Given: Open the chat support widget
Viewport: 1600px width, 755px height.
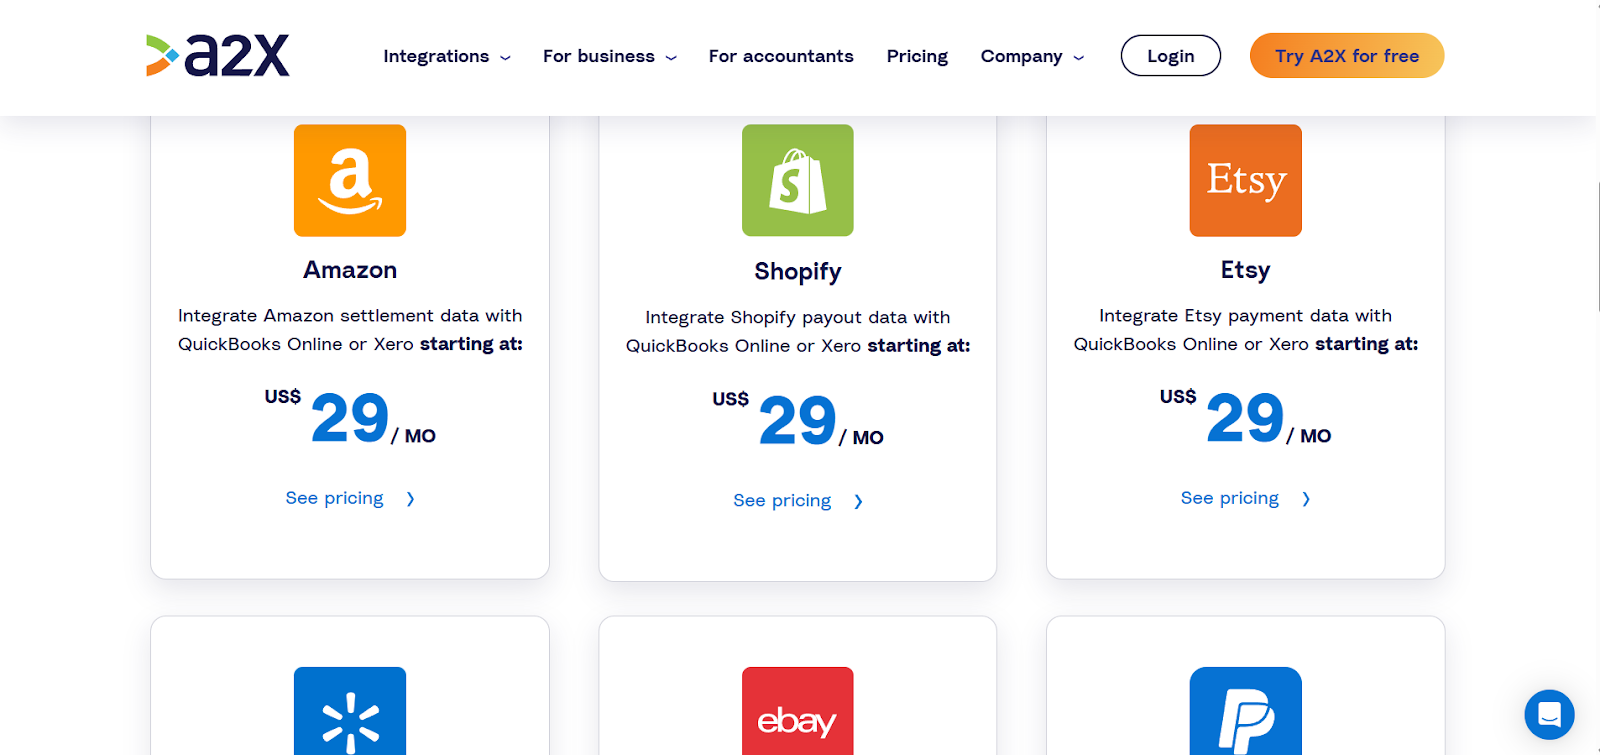Looking at the screenshot, I should (x=1549, y=714).
